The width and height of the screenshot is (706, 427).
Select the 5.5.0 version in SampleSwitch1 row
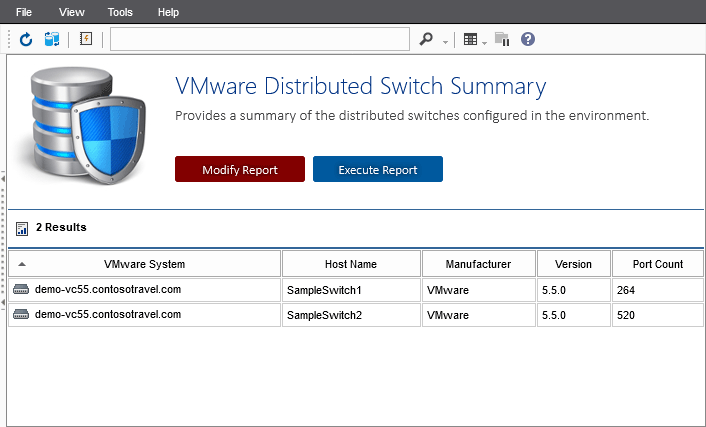tap(574, 290)
